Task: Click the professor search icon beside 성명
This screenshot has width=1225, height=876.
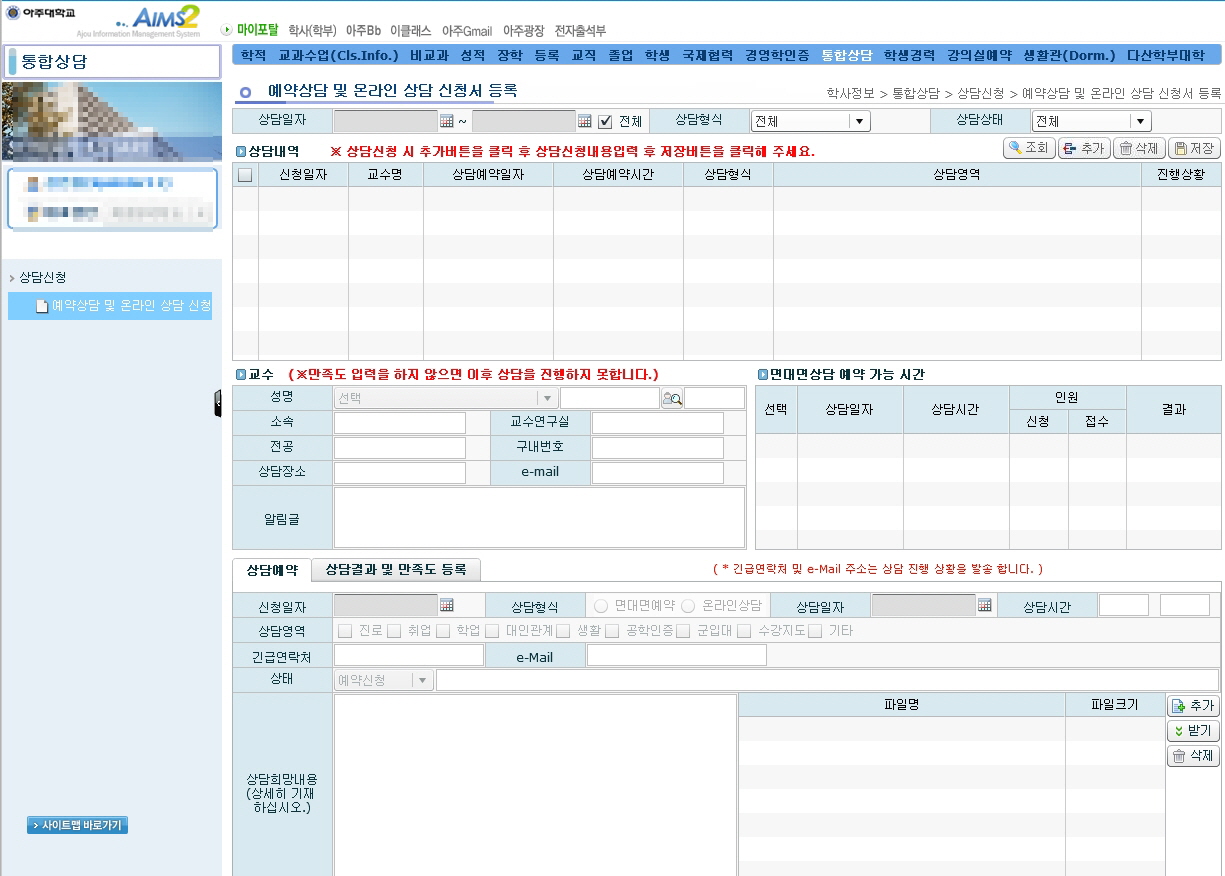Action: [672, 398]
